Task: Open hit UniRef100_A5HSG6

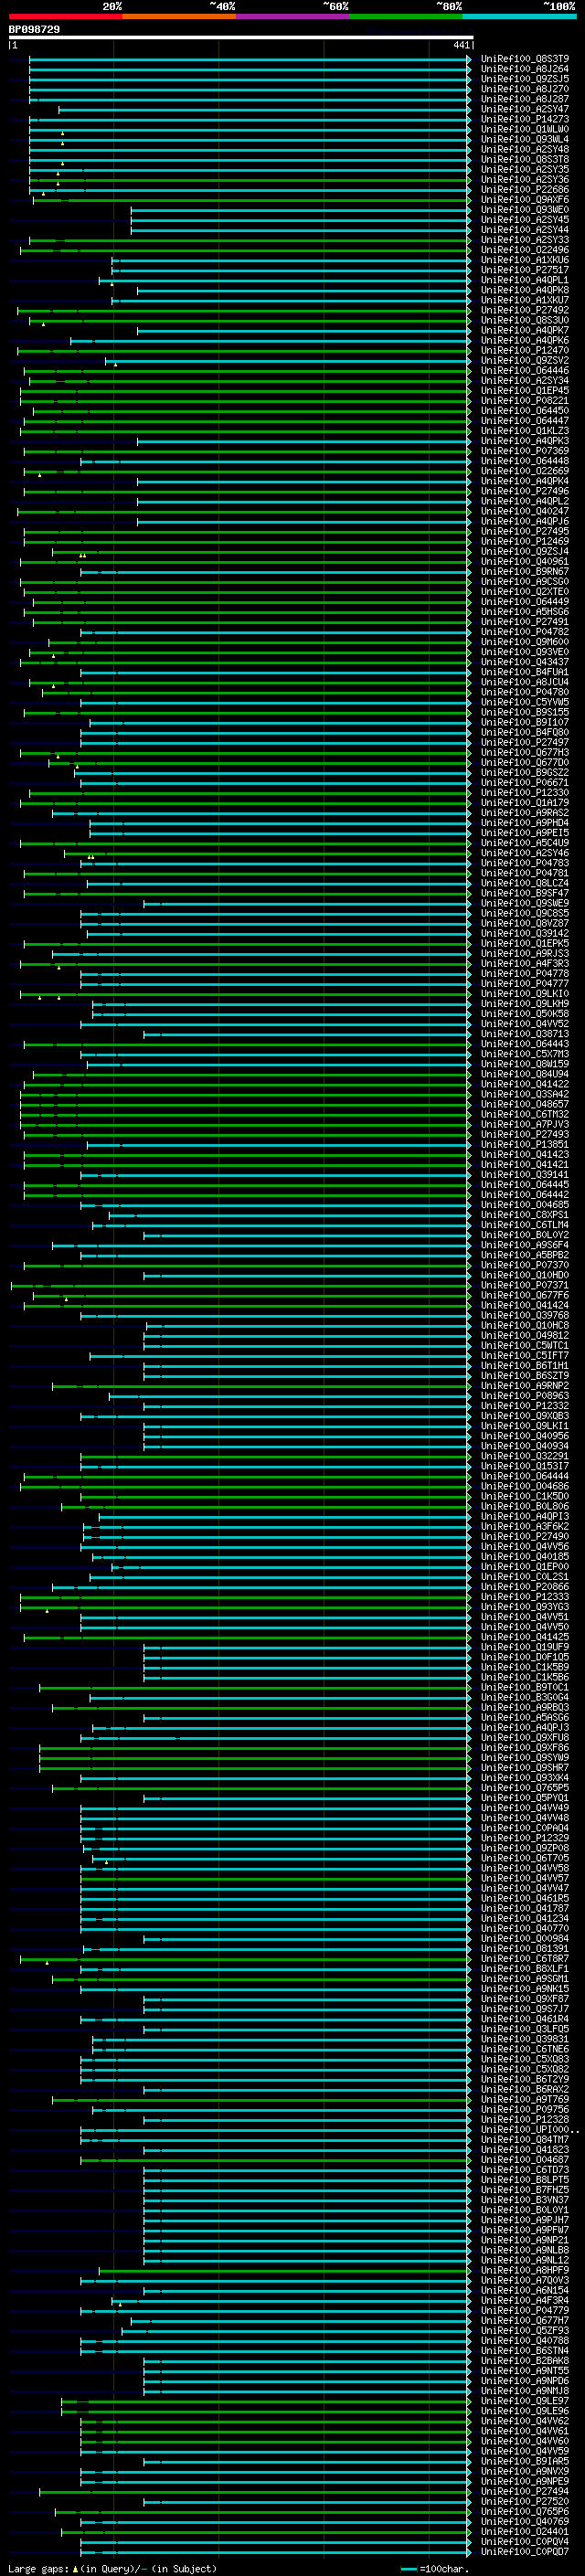Action: coord(525,612)
